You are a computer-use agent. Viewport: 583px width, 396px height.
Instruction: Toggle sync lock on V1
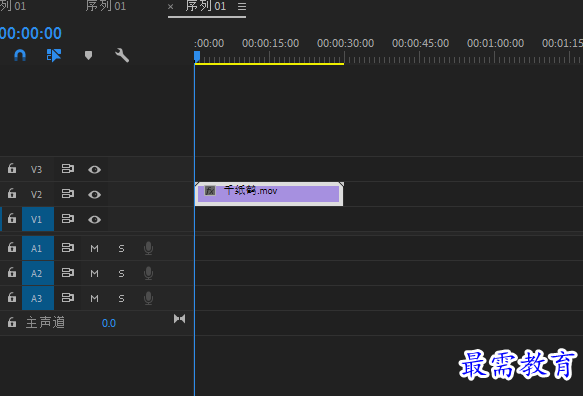(68, 219)
